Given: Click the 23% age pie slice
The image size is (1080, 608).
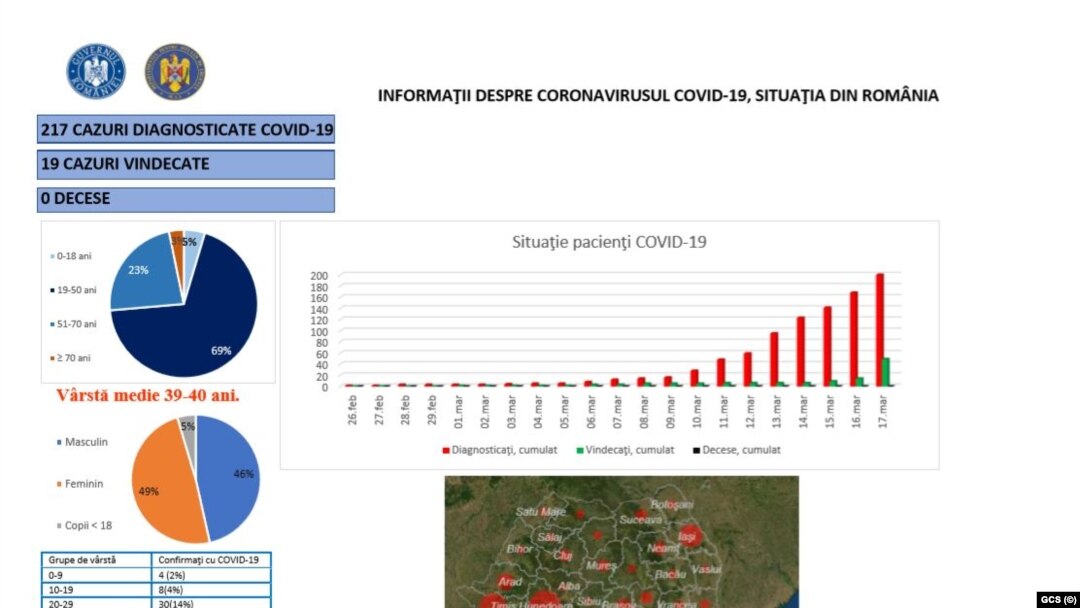Looking at the screenshot, I should pos(140,274).
